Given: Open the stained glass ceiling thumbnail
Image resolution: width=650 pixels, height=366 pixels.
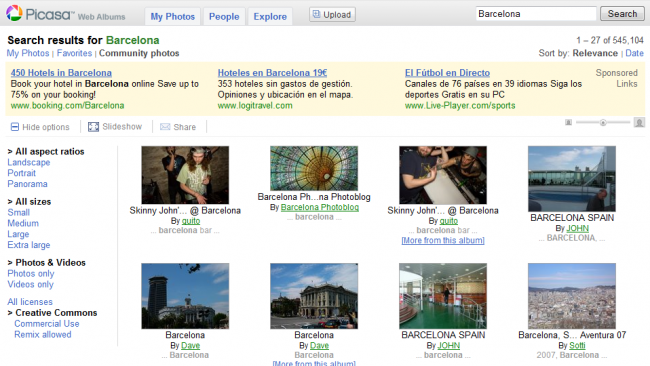Looking at the screenshot, I should [x=314, y=168].
